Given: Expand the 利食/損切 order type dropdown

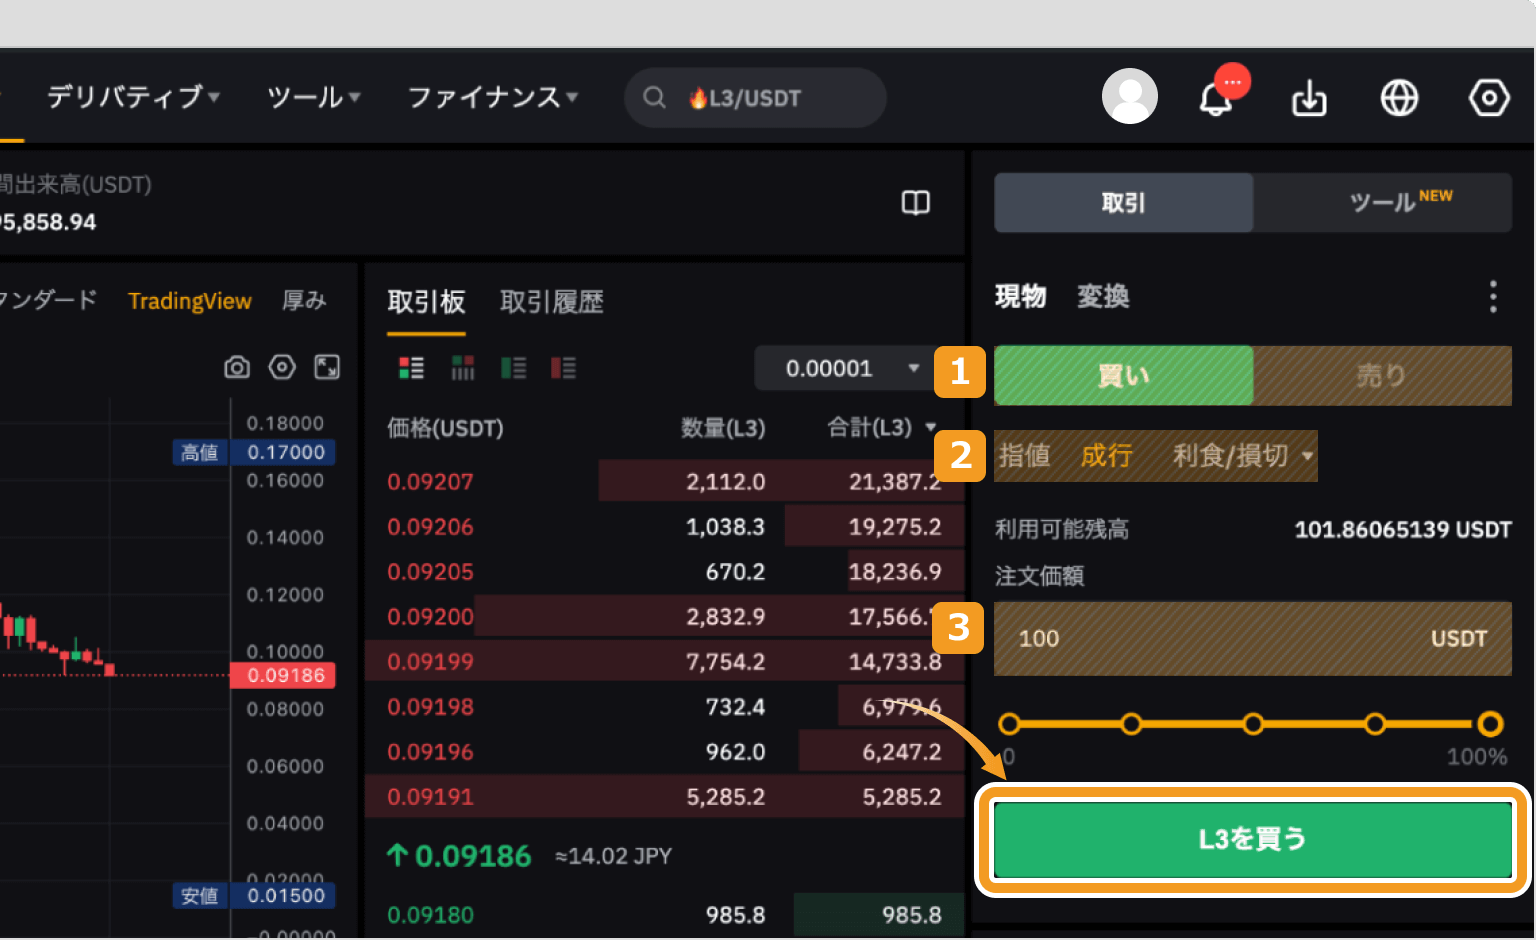Looking at the screenshot, I should [1243, 456].
